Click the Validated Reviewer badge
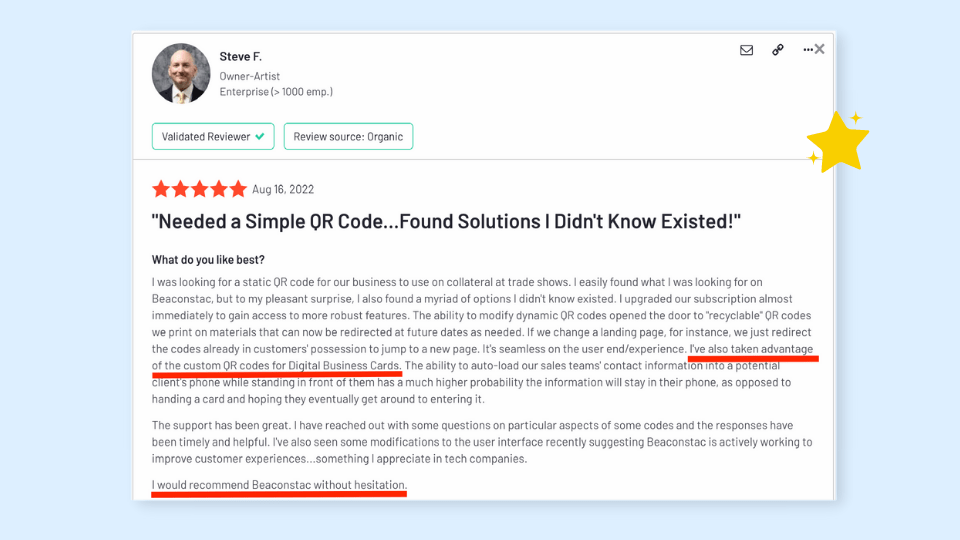The image size is (960, 540). [x=213, y=137]
